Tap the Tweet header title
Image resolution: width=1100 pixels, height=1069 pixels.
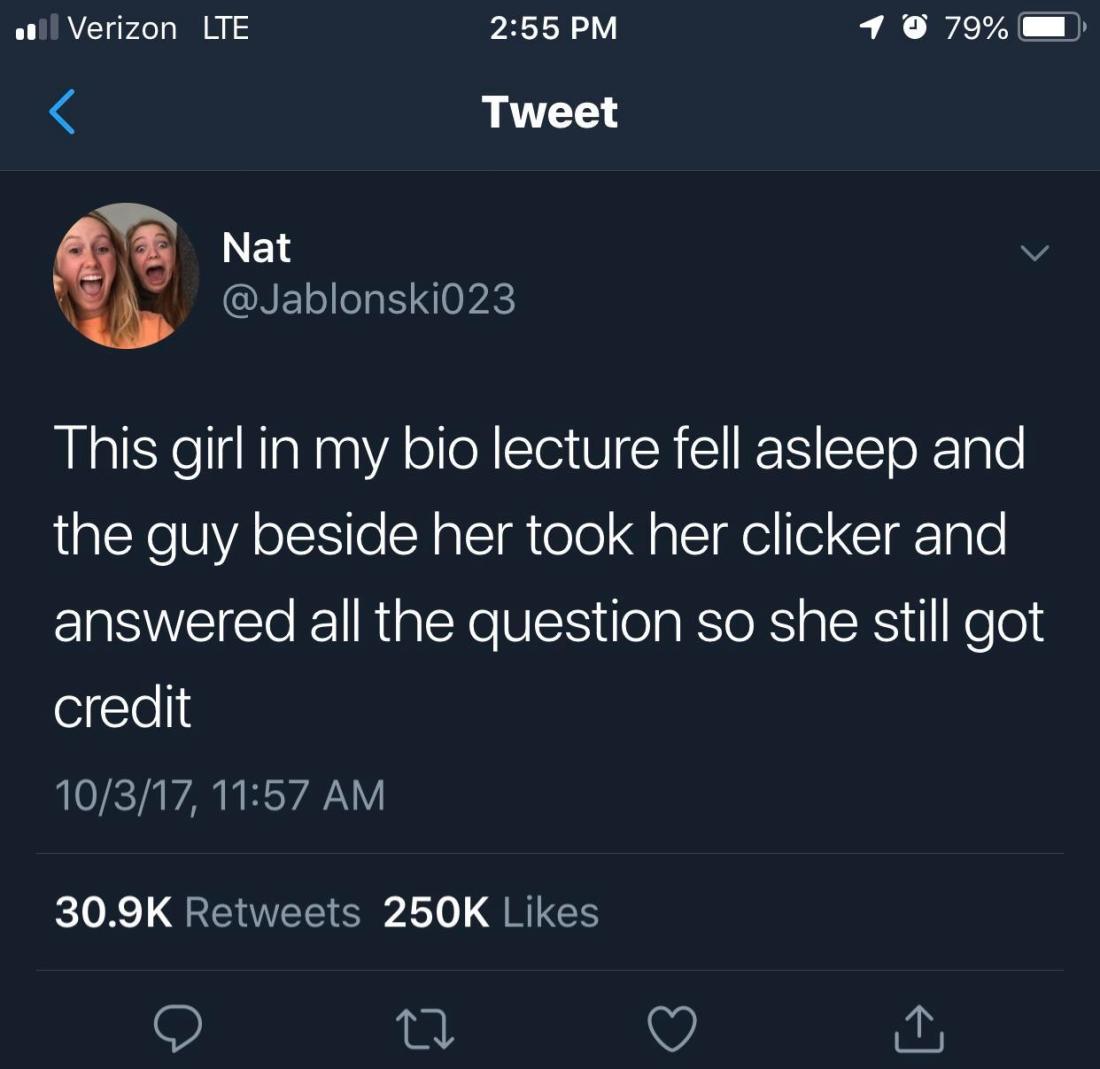point(550,112)
